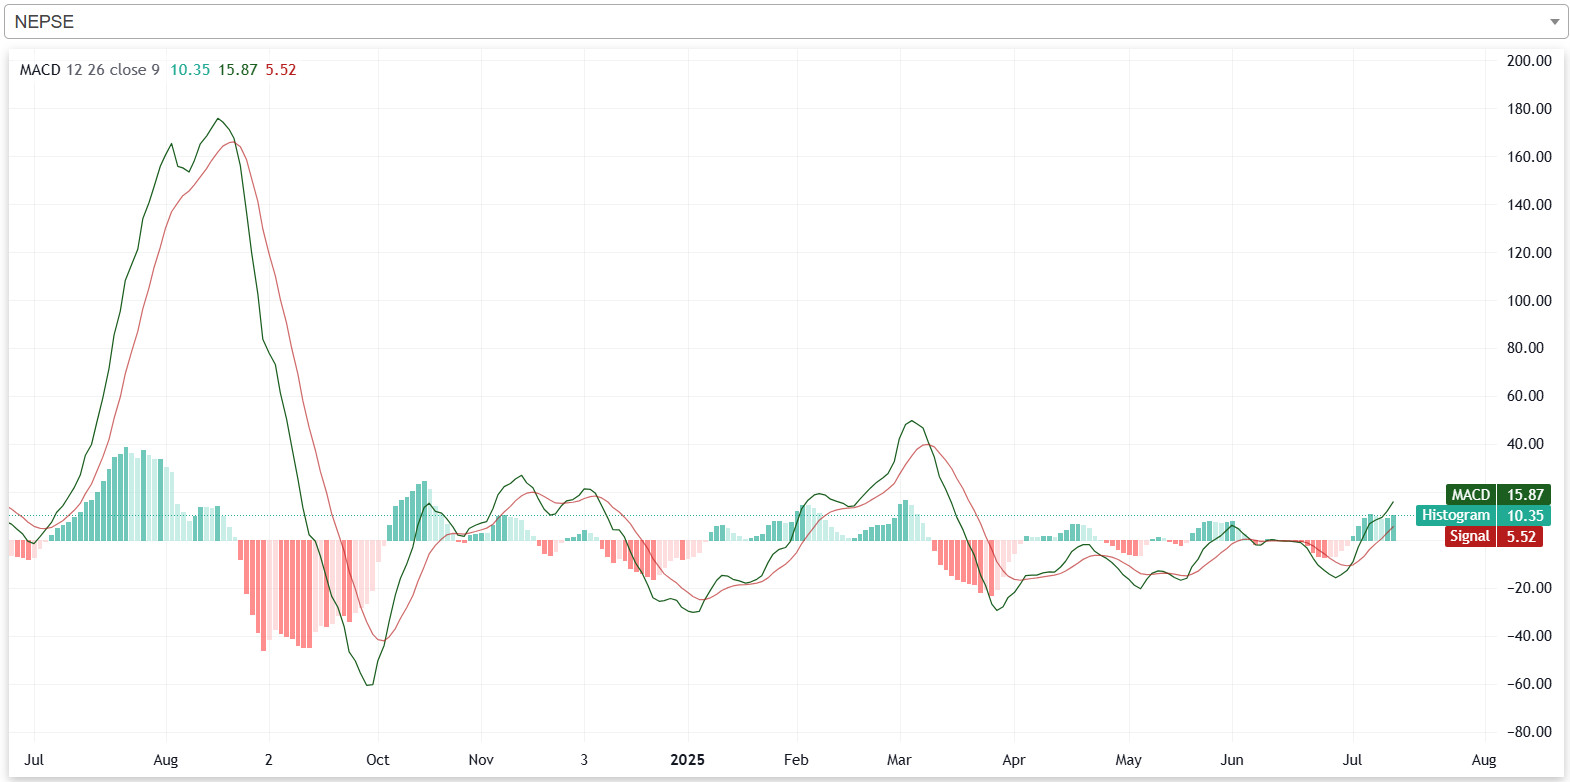Image resolution: width=1570 pixels, height=782 pixels.
Task: Click the dropdown arrow at far right
Action: click(x=1554, y=22)
